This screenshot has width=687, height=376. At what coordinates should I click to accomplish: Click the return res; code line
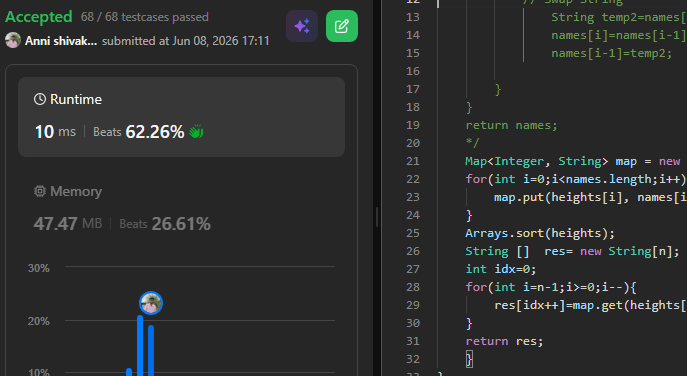point(504,341)
